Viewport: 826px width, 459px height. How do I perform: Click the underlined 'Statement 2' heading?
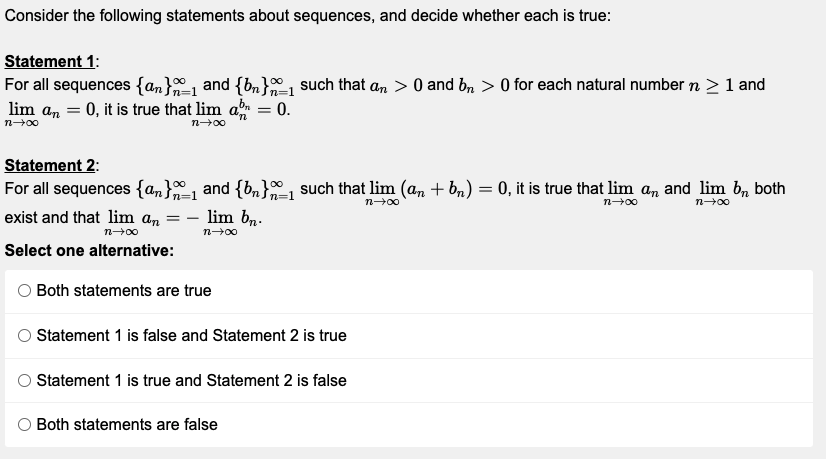[x=50, y=165]
